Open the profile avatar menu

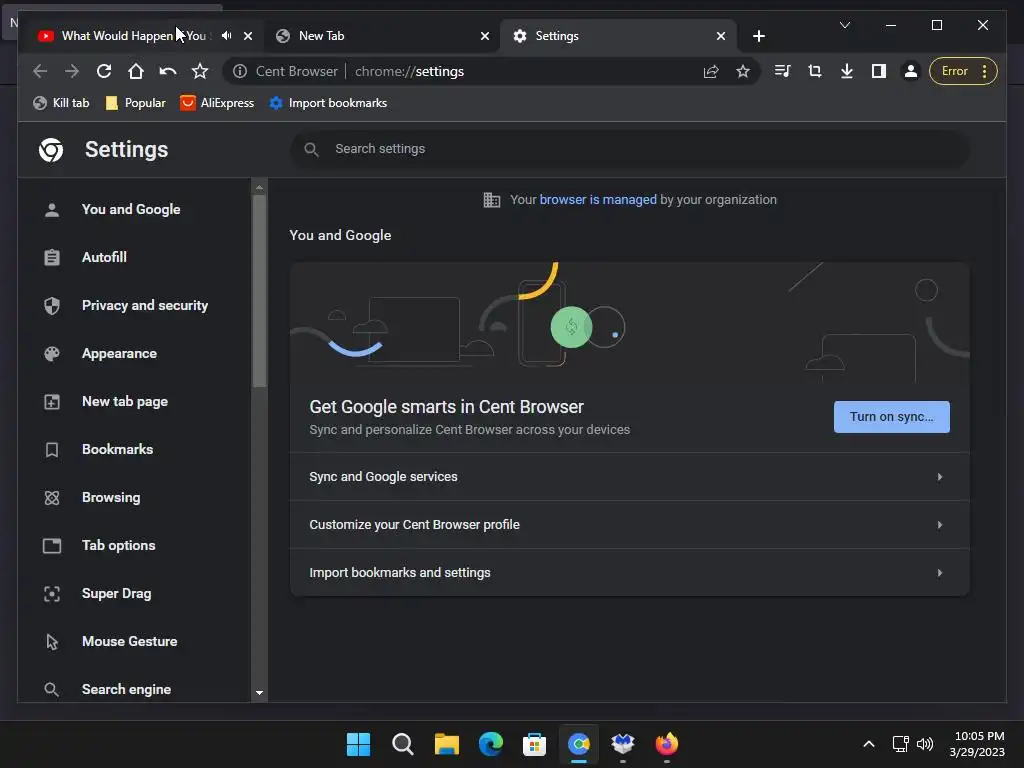(x=910, y=71)
